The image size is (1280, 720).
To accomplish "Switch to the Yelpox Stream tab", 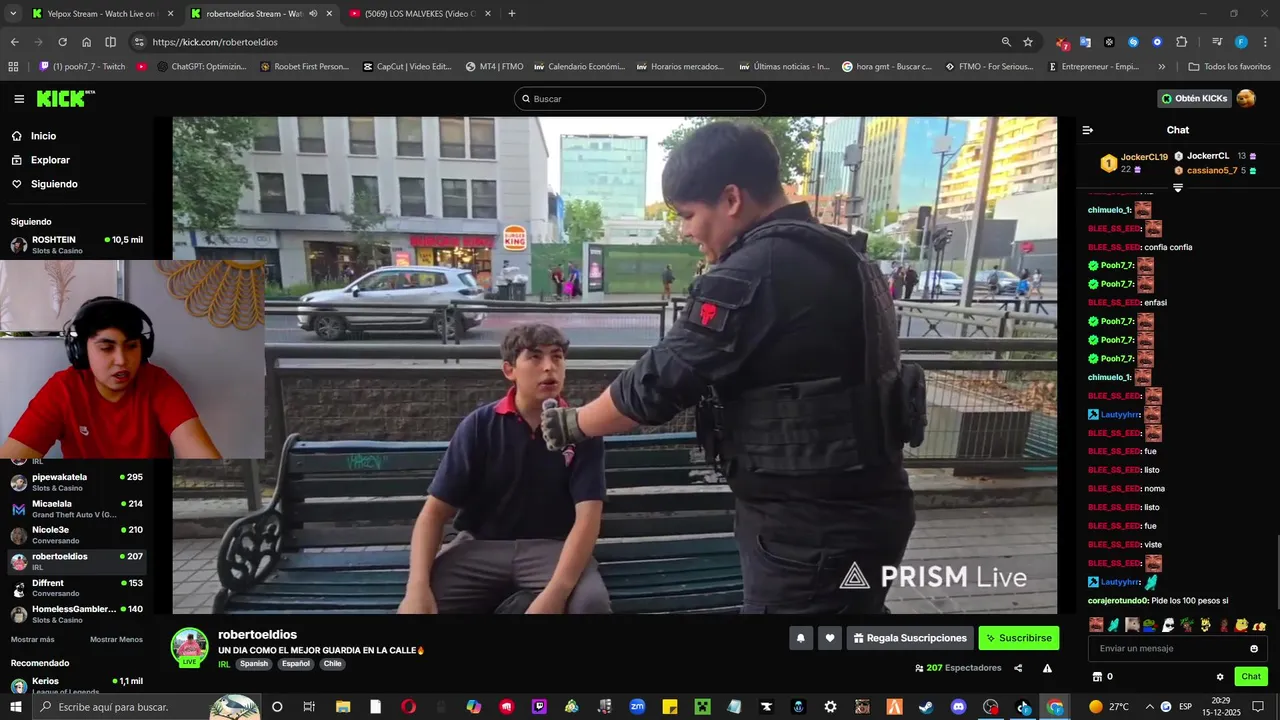I will tap(102, 14).
